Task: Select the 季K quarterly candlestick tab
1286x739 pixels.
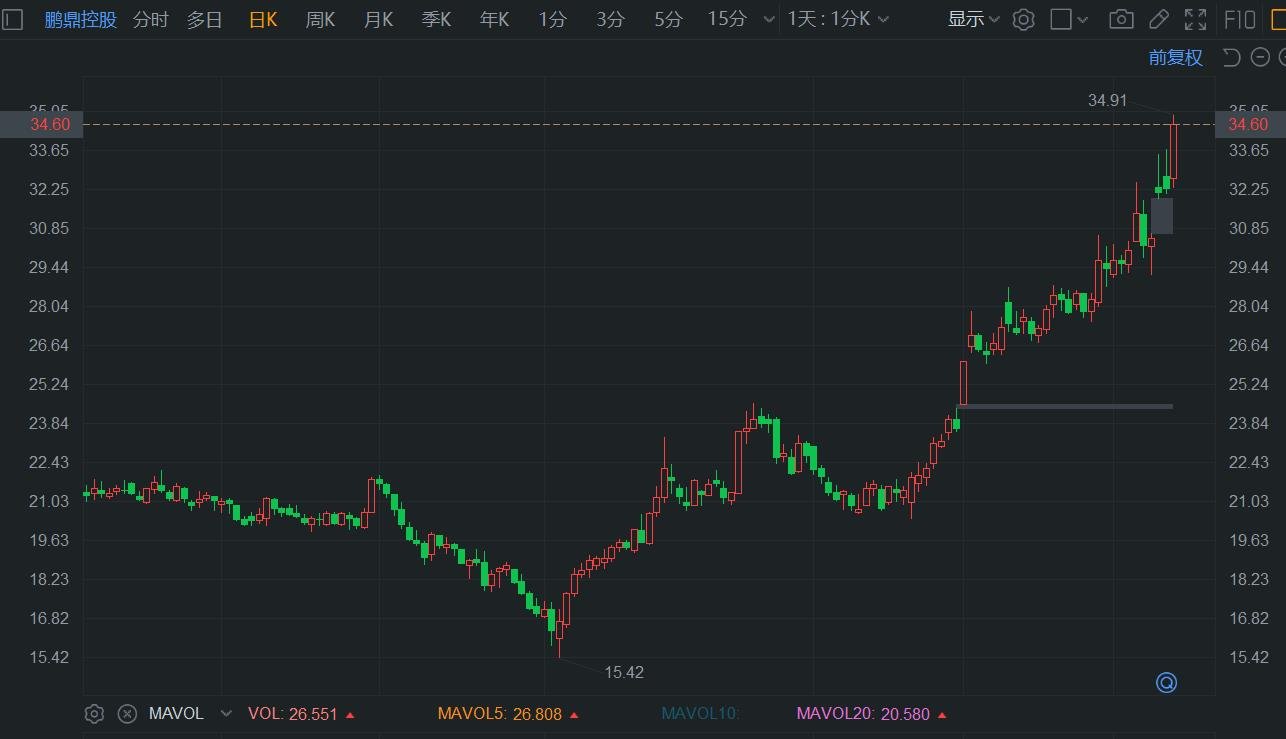Action: (x=436, y=19)
